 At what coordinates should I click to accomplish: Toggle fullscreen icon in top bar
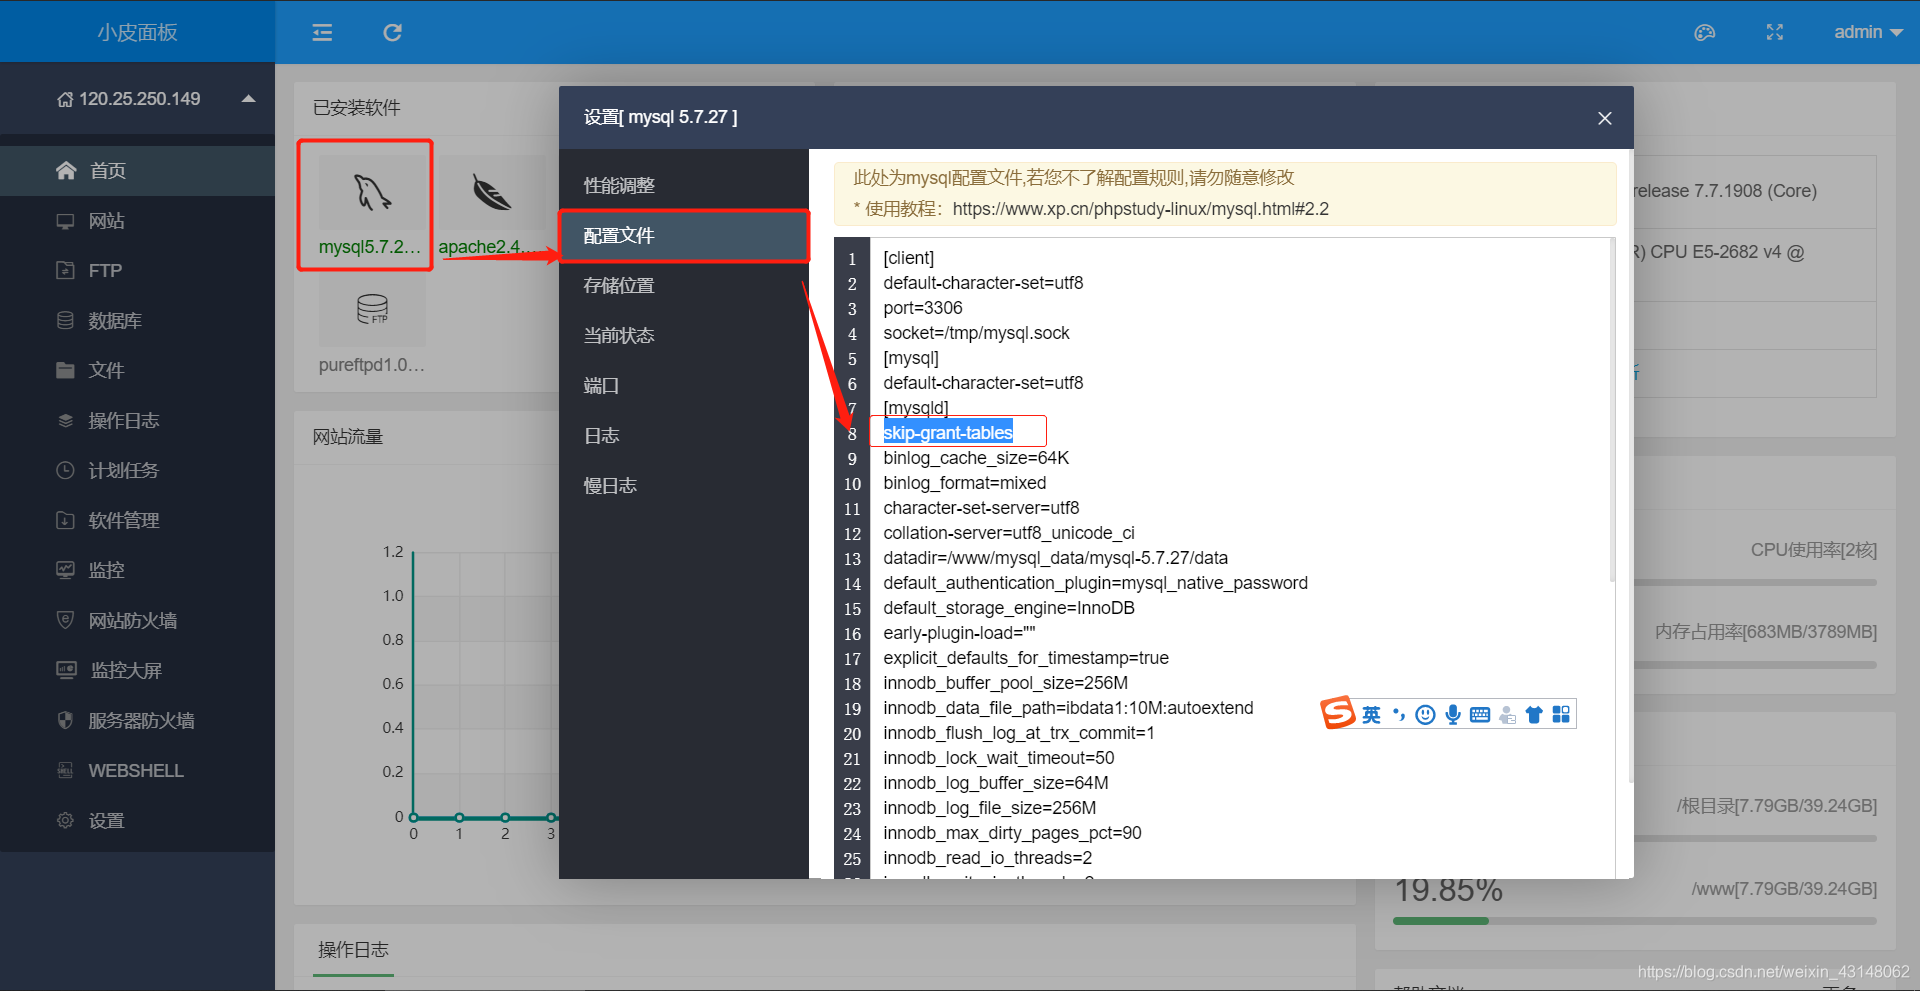[x=1775, y=33]
